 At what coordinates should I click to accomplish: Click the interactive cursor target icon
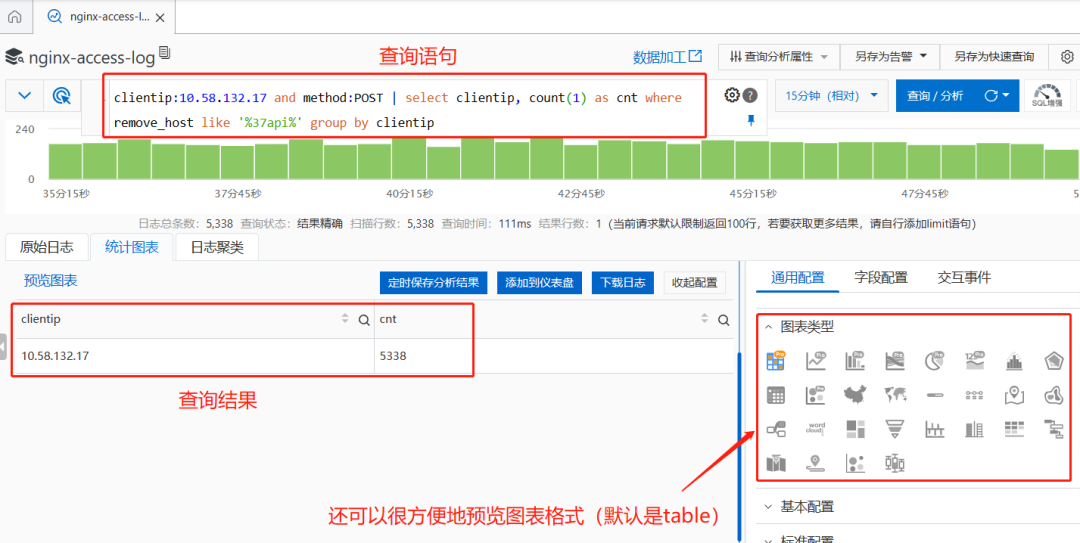click(x=62, y=96)
